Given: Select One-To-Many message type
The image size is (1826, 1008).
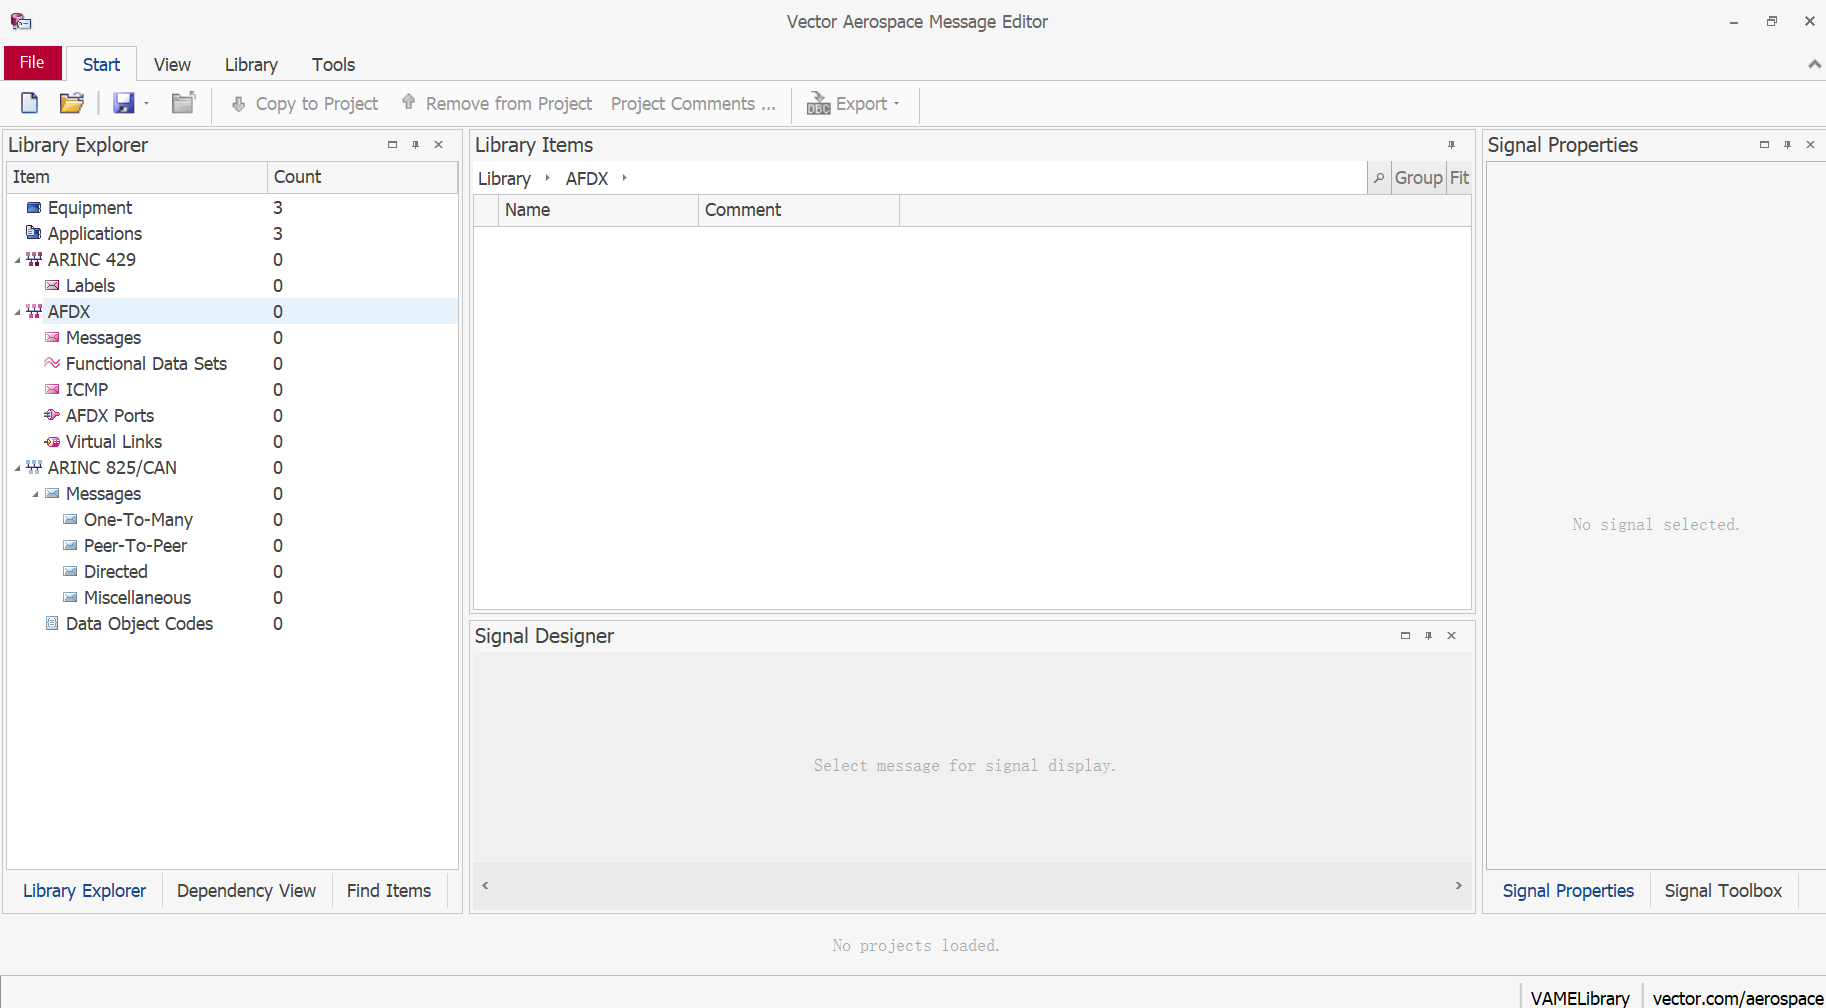Looking at the screenshot, I should pos(138,519).
